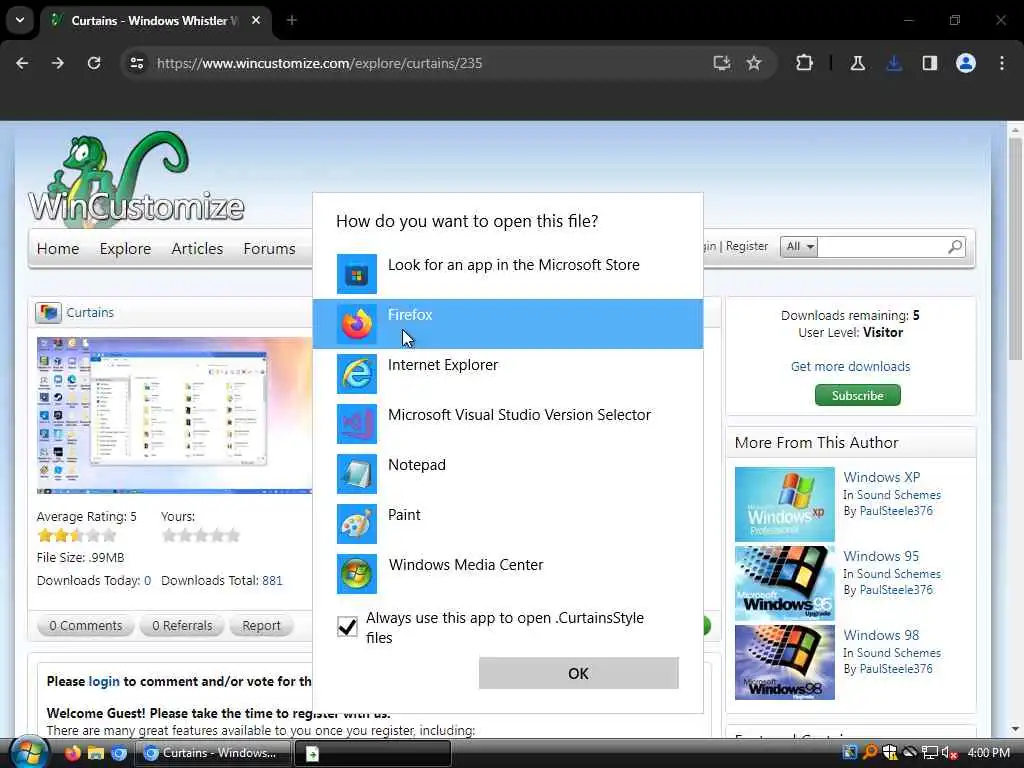Click the Curtains skin preview screenshot
Image resolution: width=1024 pixels, height=768 pixels.
174,415
